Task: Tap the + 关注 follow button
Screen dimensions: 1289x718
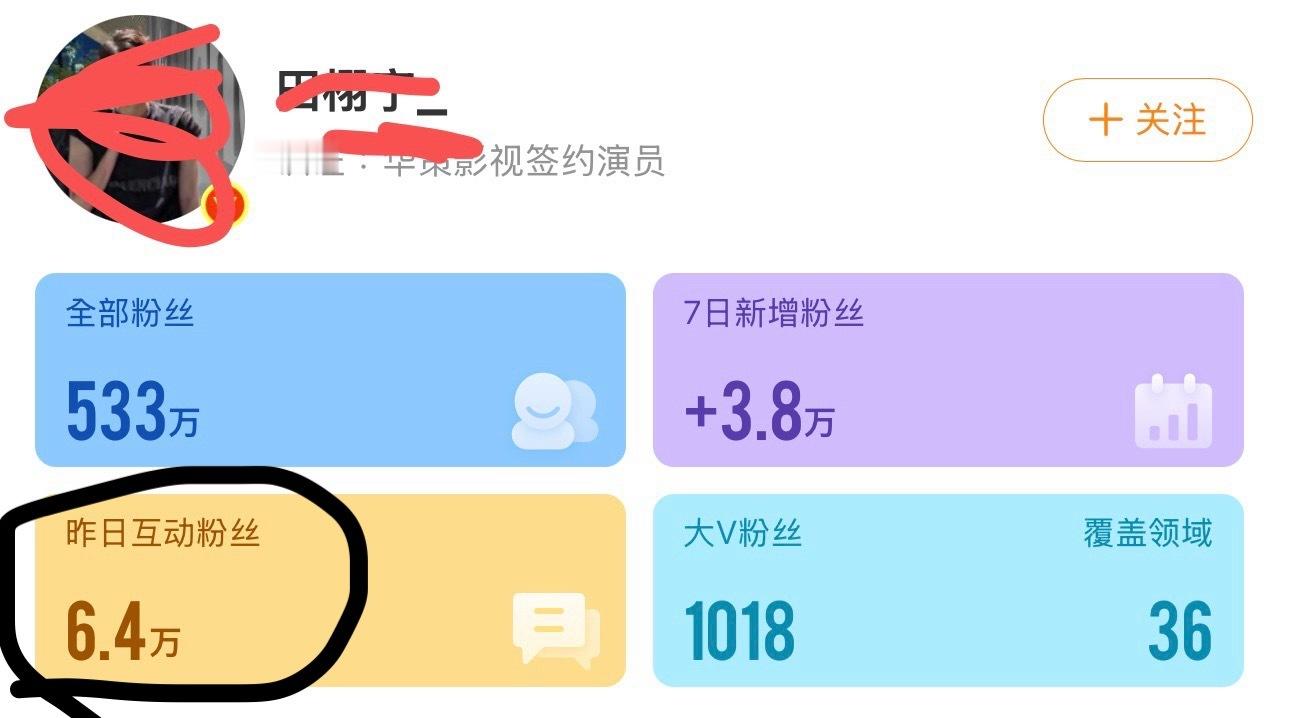Action: (x=1147, y=121)
